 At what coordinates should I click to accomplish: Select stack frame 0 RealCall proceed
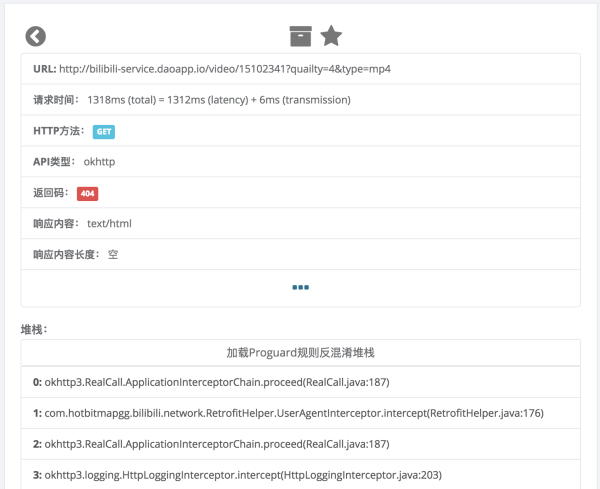point(212,381)
